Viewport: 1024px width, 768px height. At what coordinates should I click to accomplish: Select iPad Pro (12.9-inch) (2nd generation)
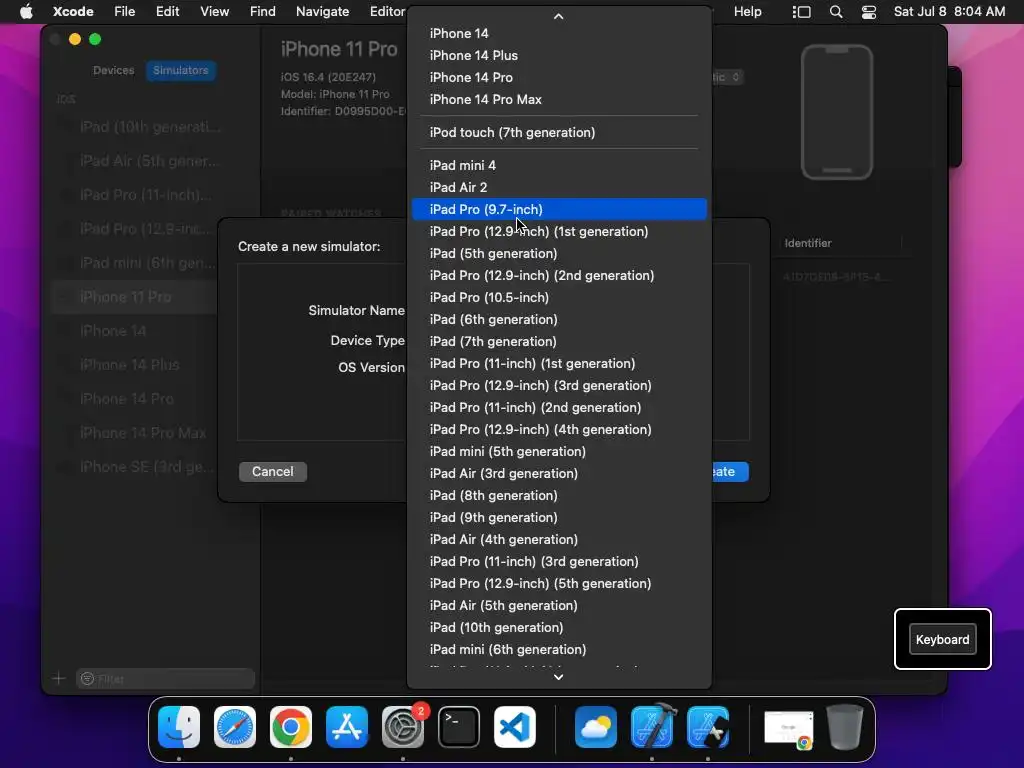tap(559, 276)
